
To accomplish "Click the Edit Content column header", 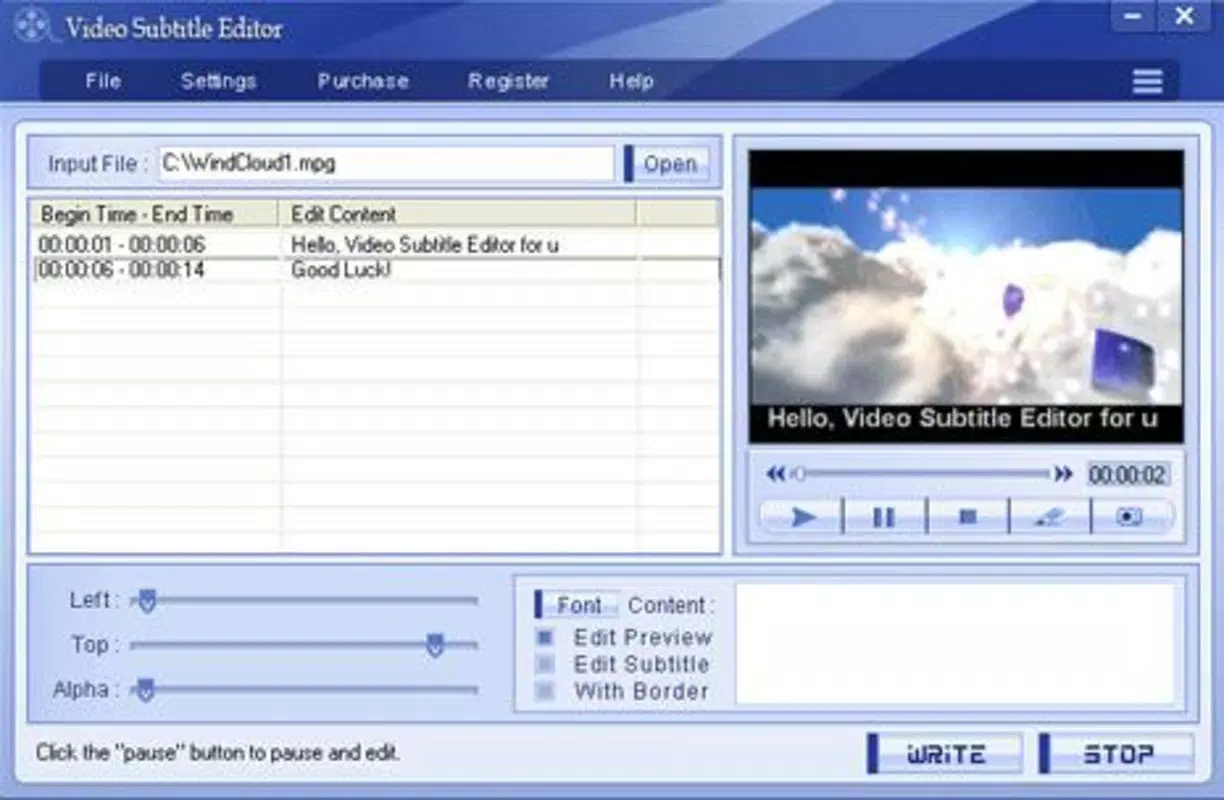I will tap(458, 214).
